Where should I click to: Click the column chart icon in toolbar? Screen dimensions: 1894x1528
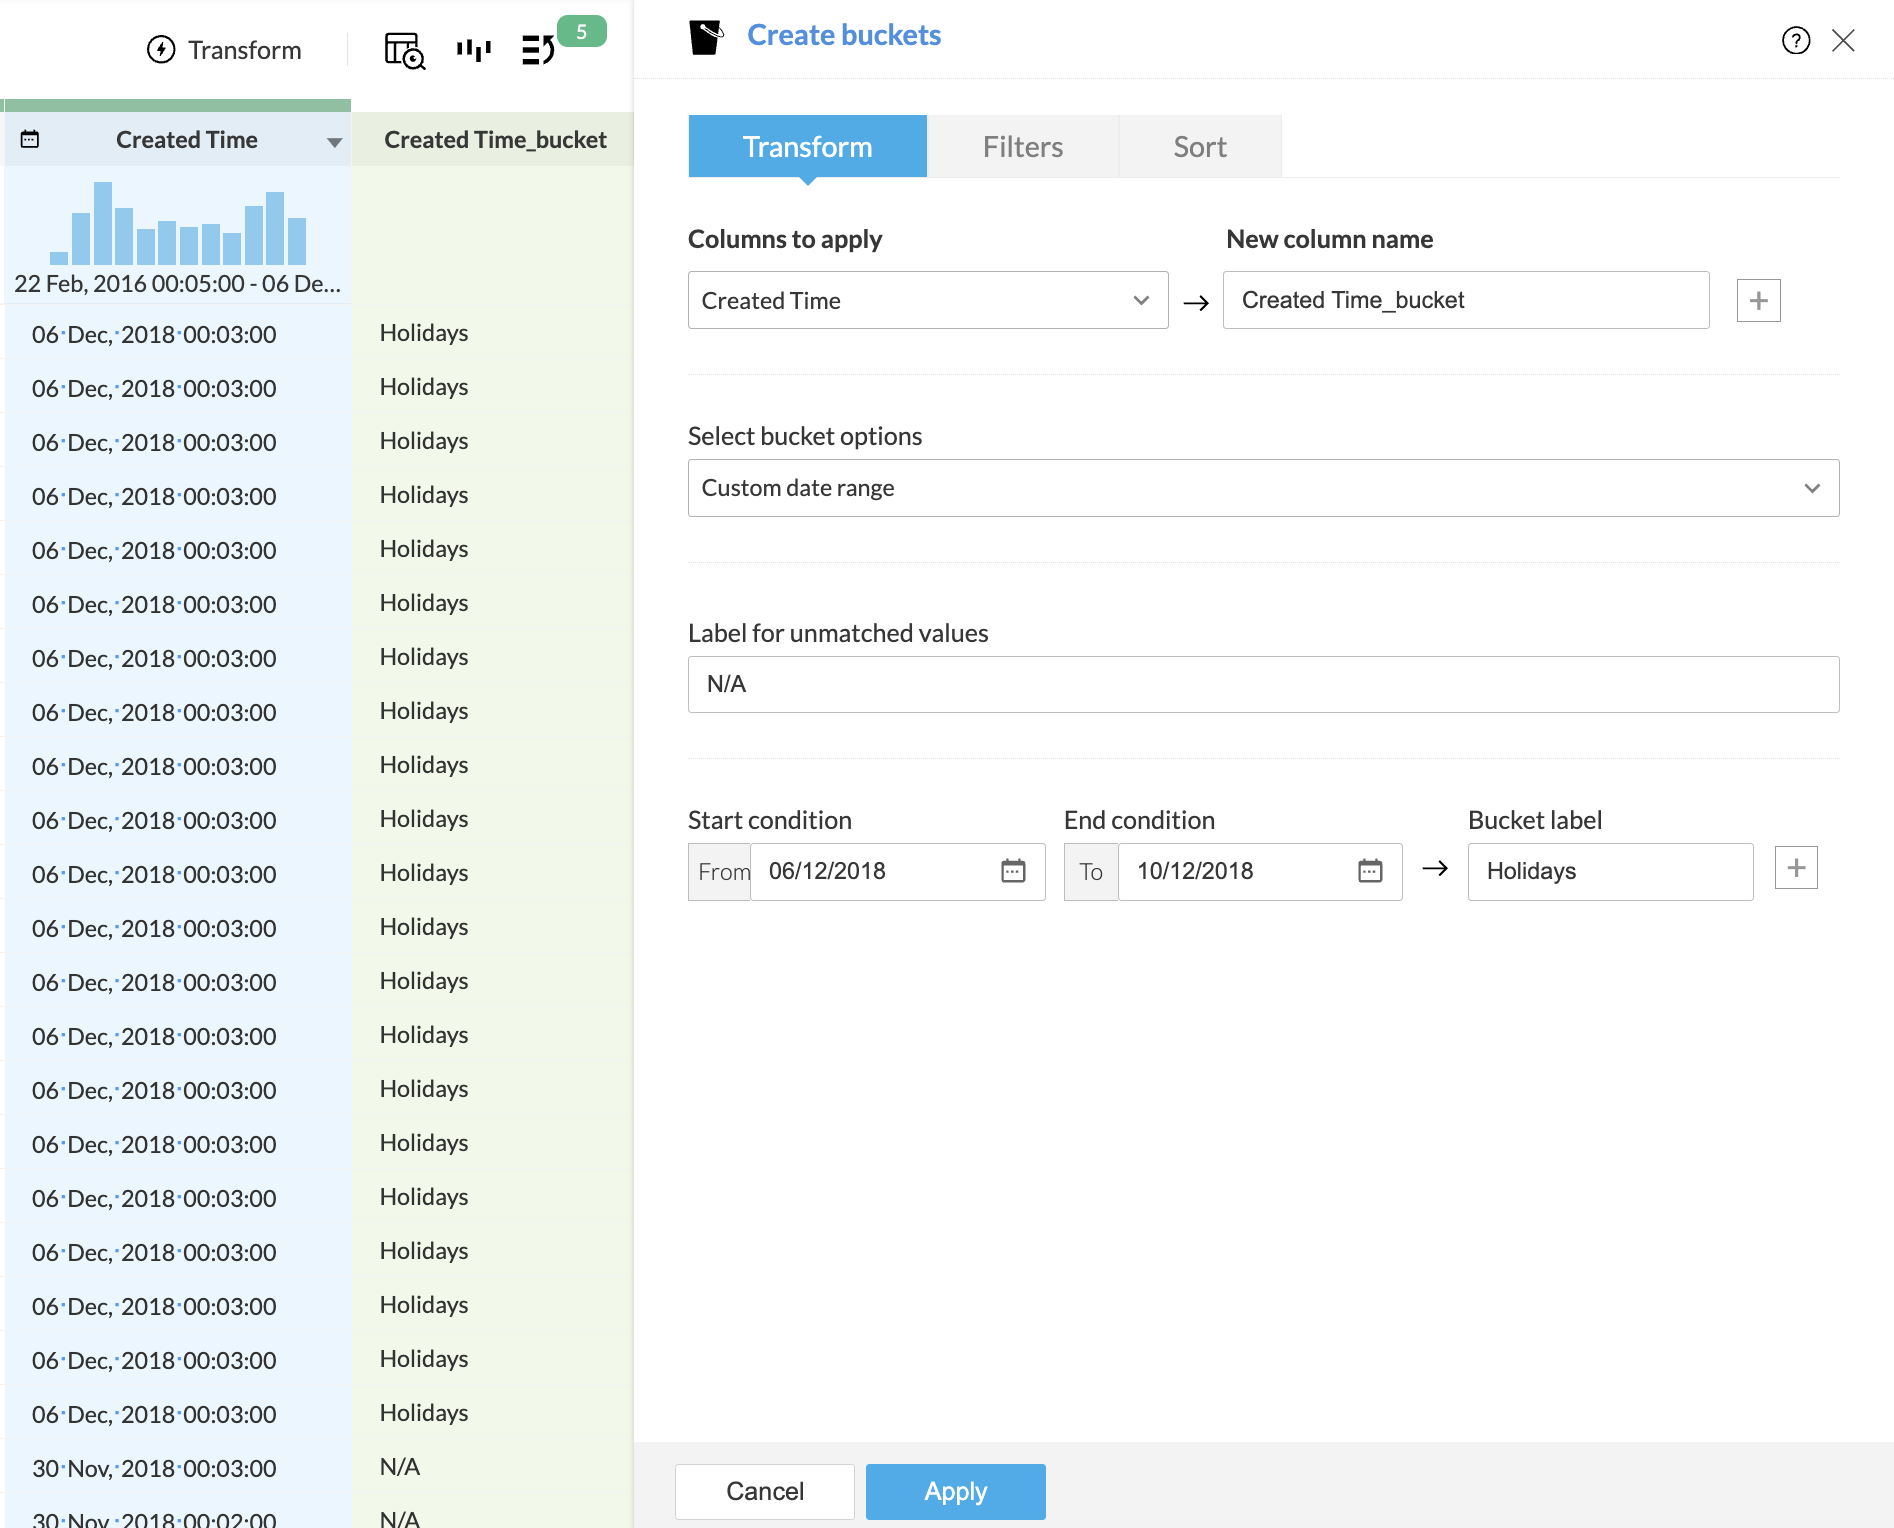473,50
